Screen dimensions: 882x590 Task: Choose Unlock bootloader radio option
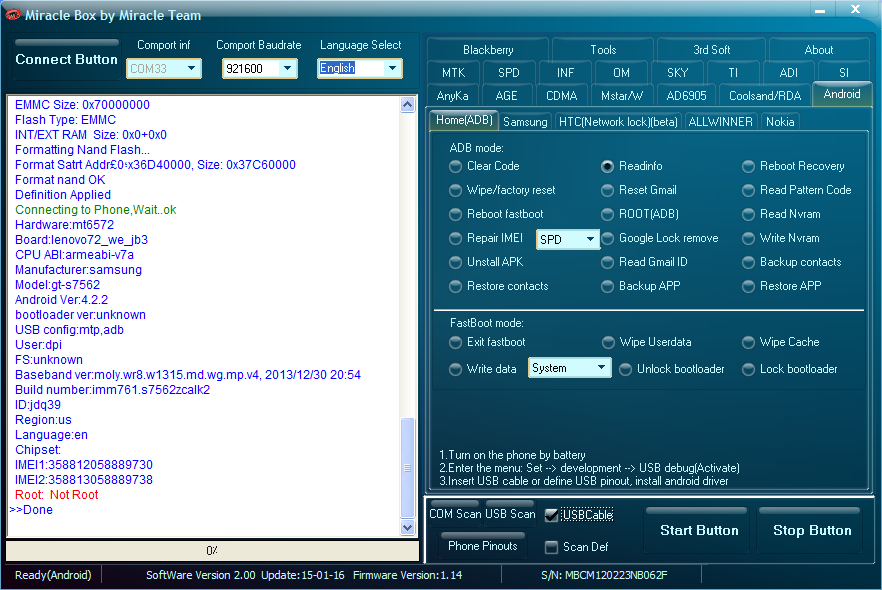click(625, 370)
